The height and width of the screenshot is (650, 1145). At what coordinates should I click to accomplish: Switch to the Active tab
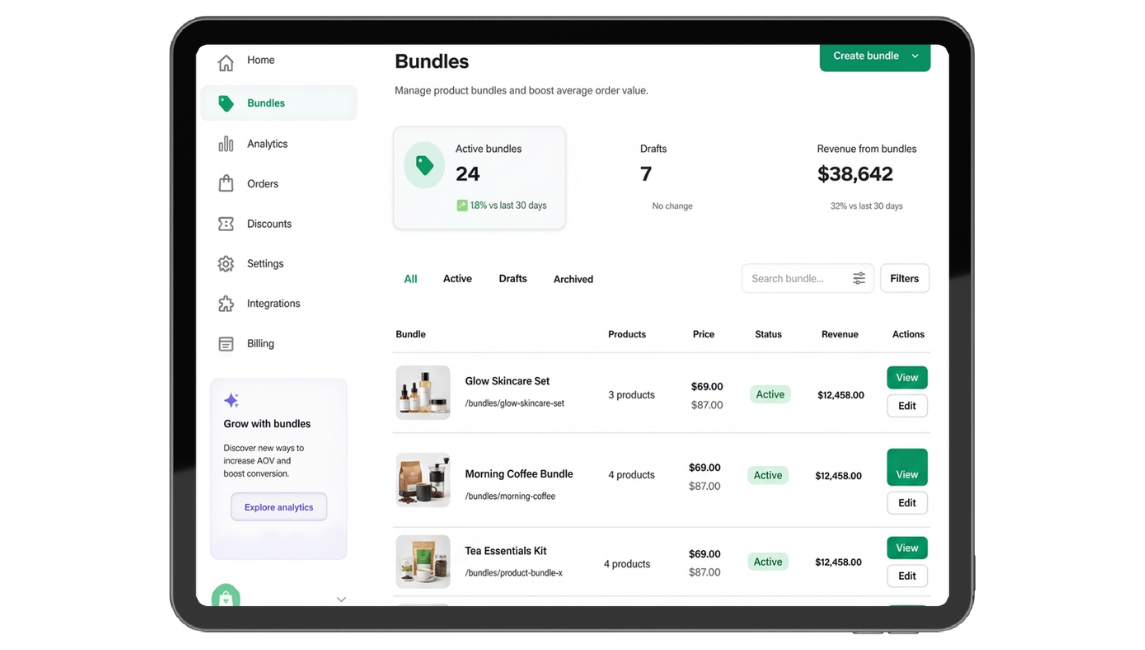pos(457,279)
